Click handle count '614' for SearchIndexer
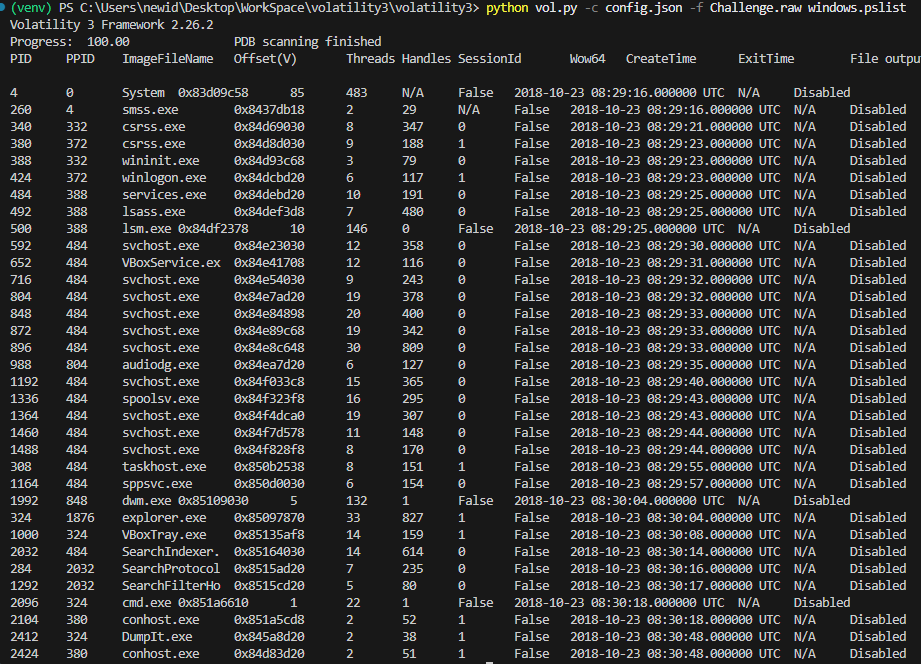921x664 pixels. pyautogui.click(x=412, y=552)
